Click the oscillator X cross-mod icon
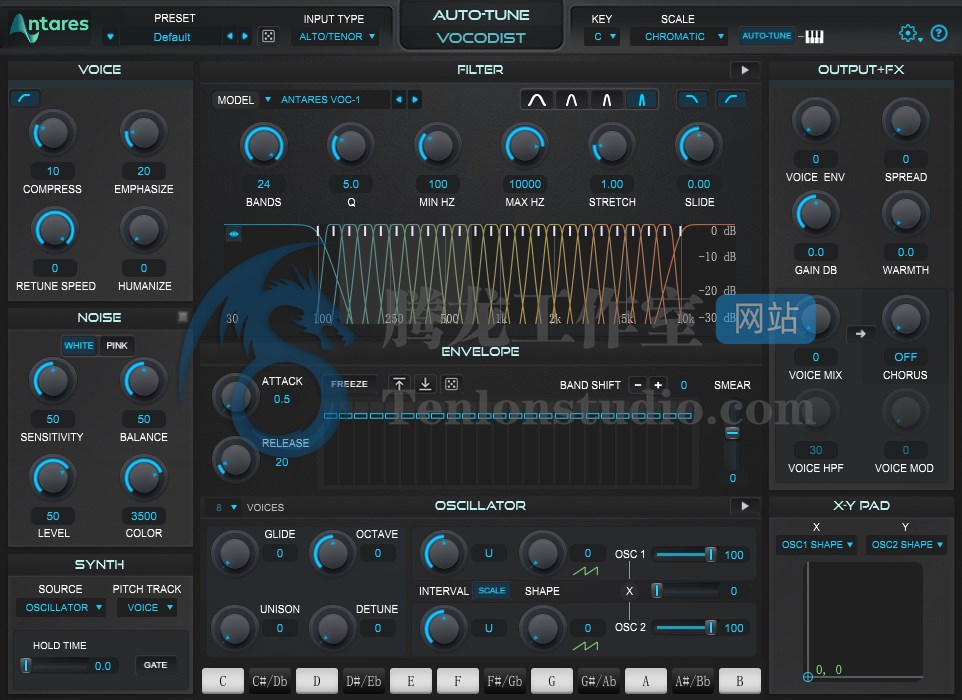The image size is (962, 700). [x=629, y=591]
